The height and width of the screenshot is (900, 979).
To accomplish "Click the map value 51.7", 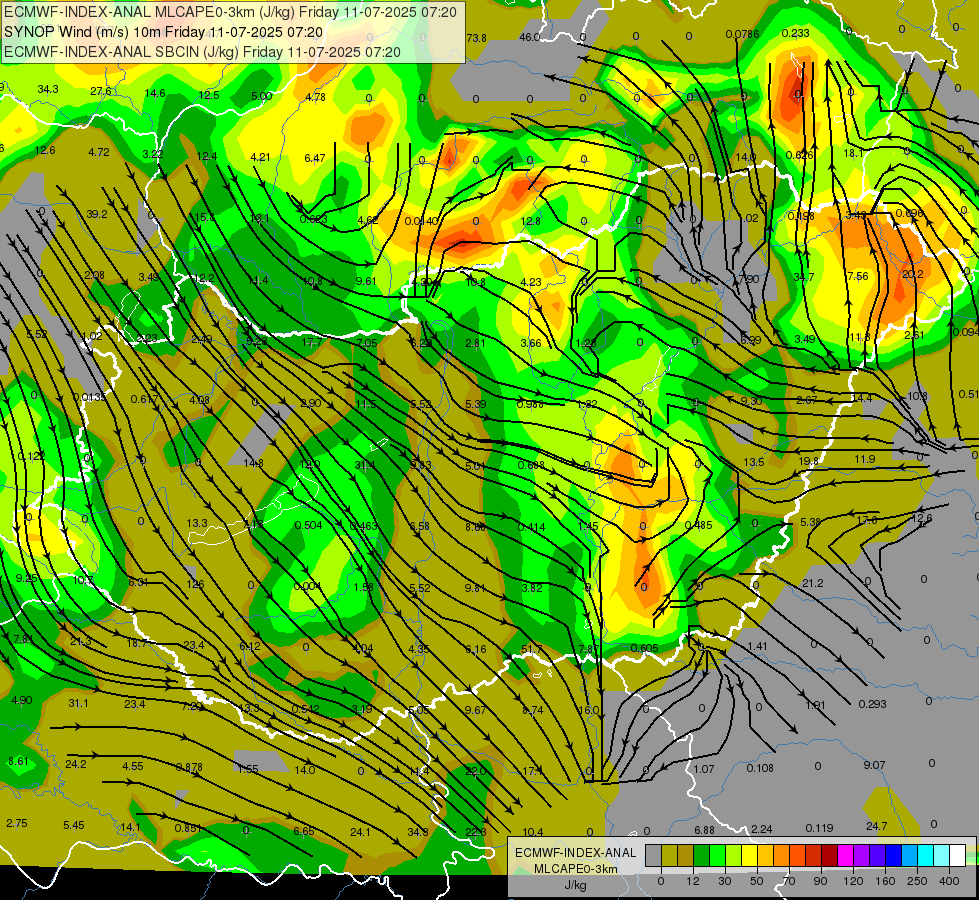I will pos(531,650).
